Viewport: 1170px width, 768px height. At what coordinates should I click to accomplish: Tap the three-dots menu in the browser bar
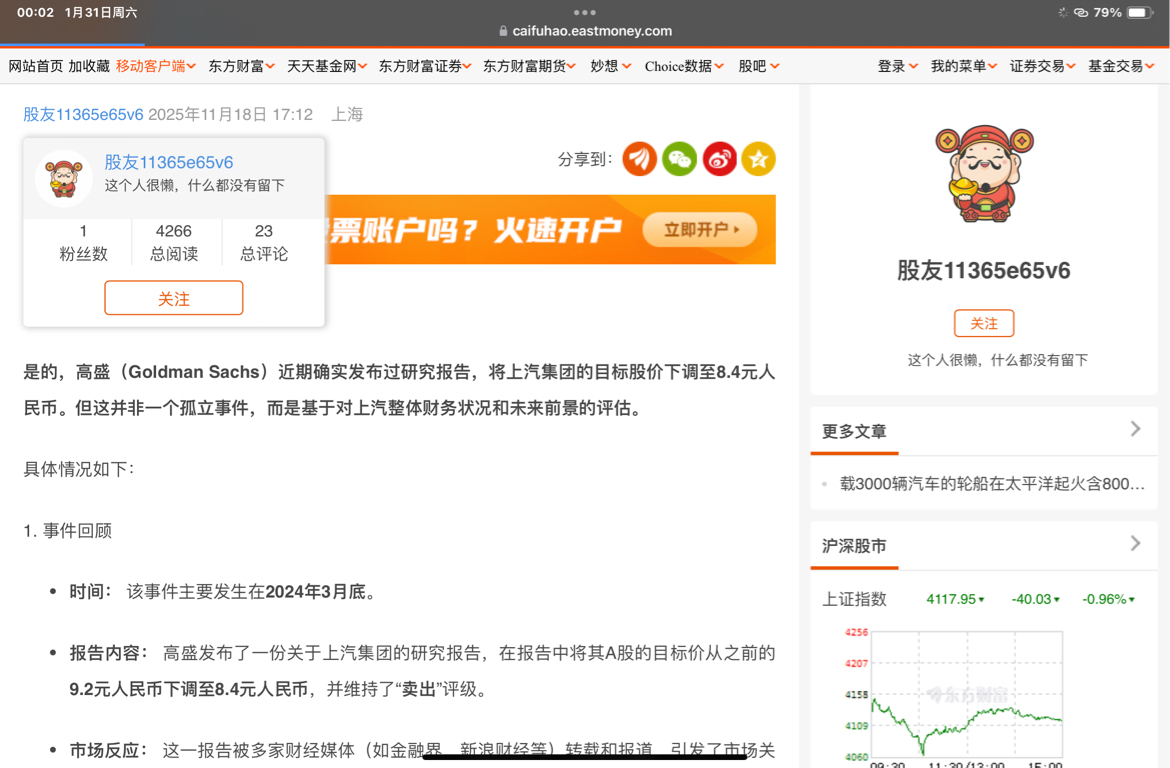click(x=584, y=12)
